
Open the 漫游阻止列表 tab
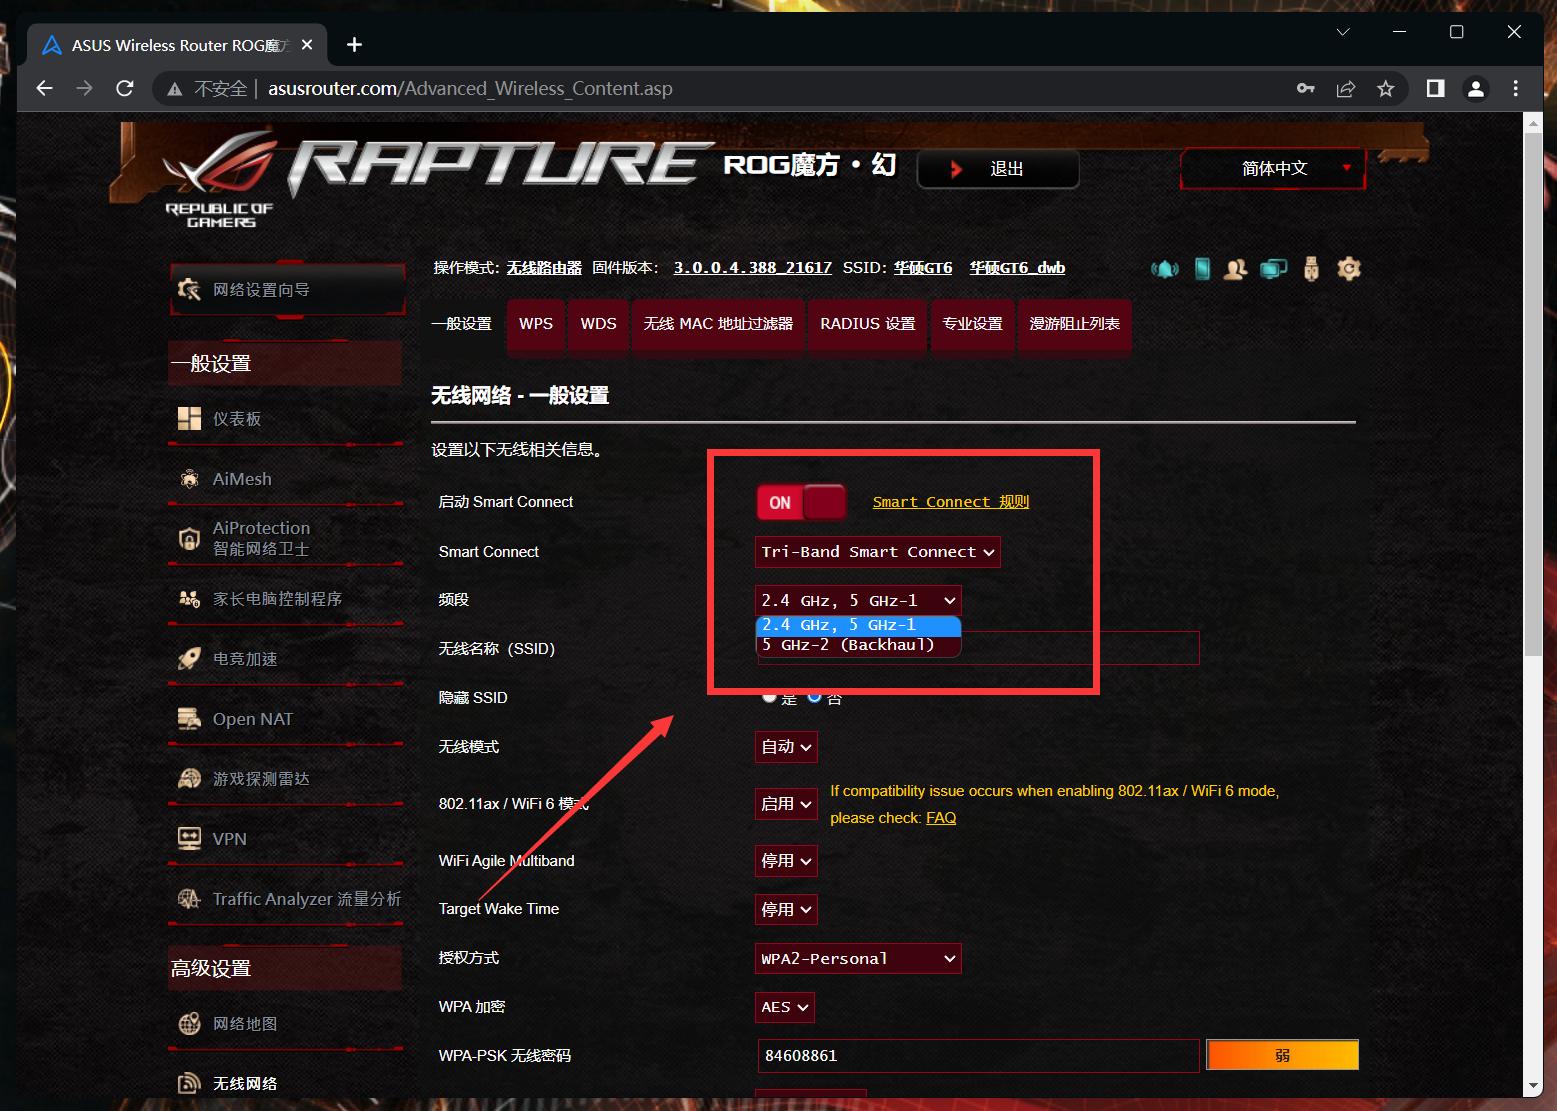[x=1074, y=324]
